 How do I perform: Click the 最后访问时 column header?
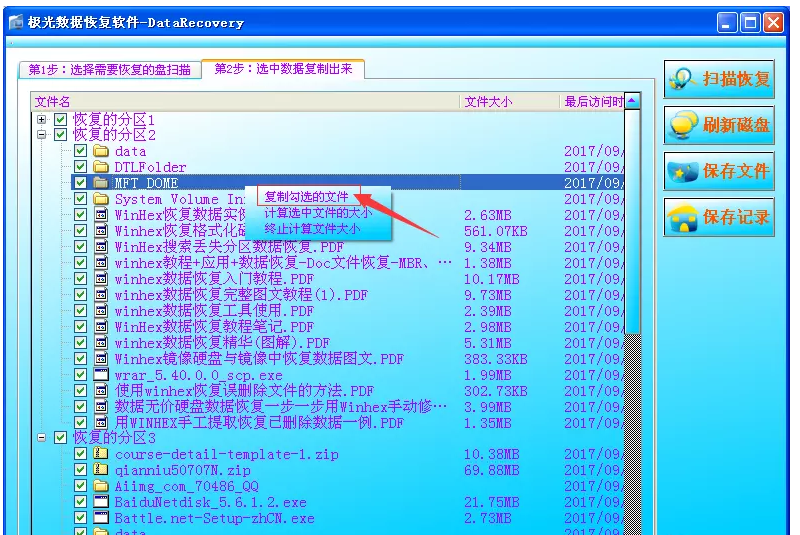(x=592, y=102)
